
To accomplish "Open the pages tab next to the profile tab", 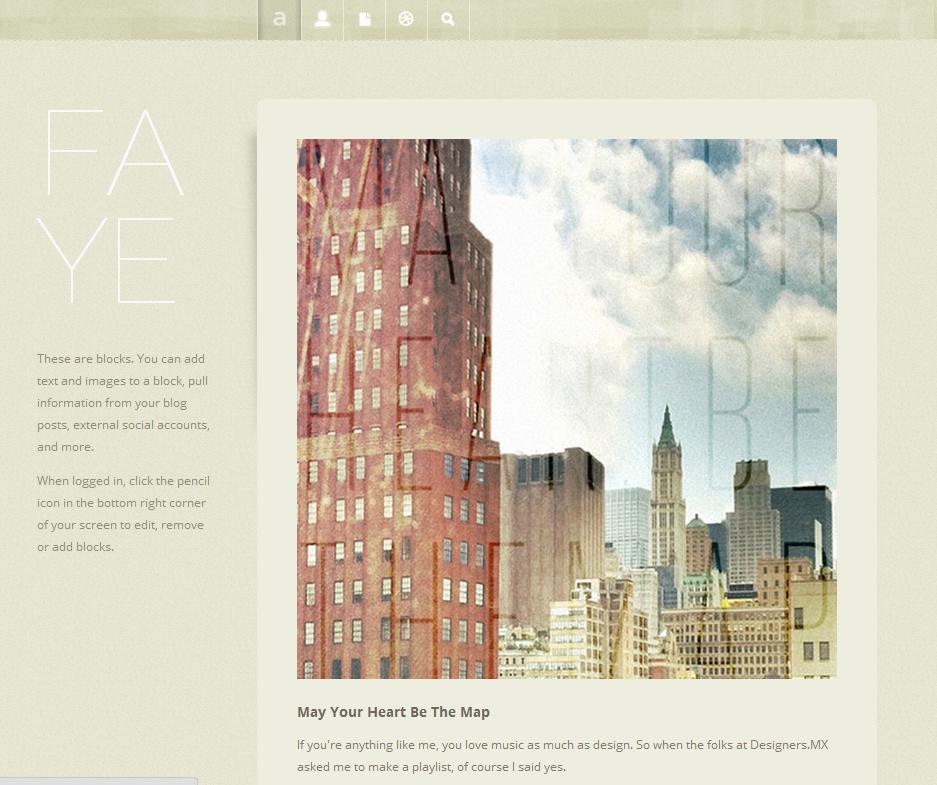I will tap(364, 19).
